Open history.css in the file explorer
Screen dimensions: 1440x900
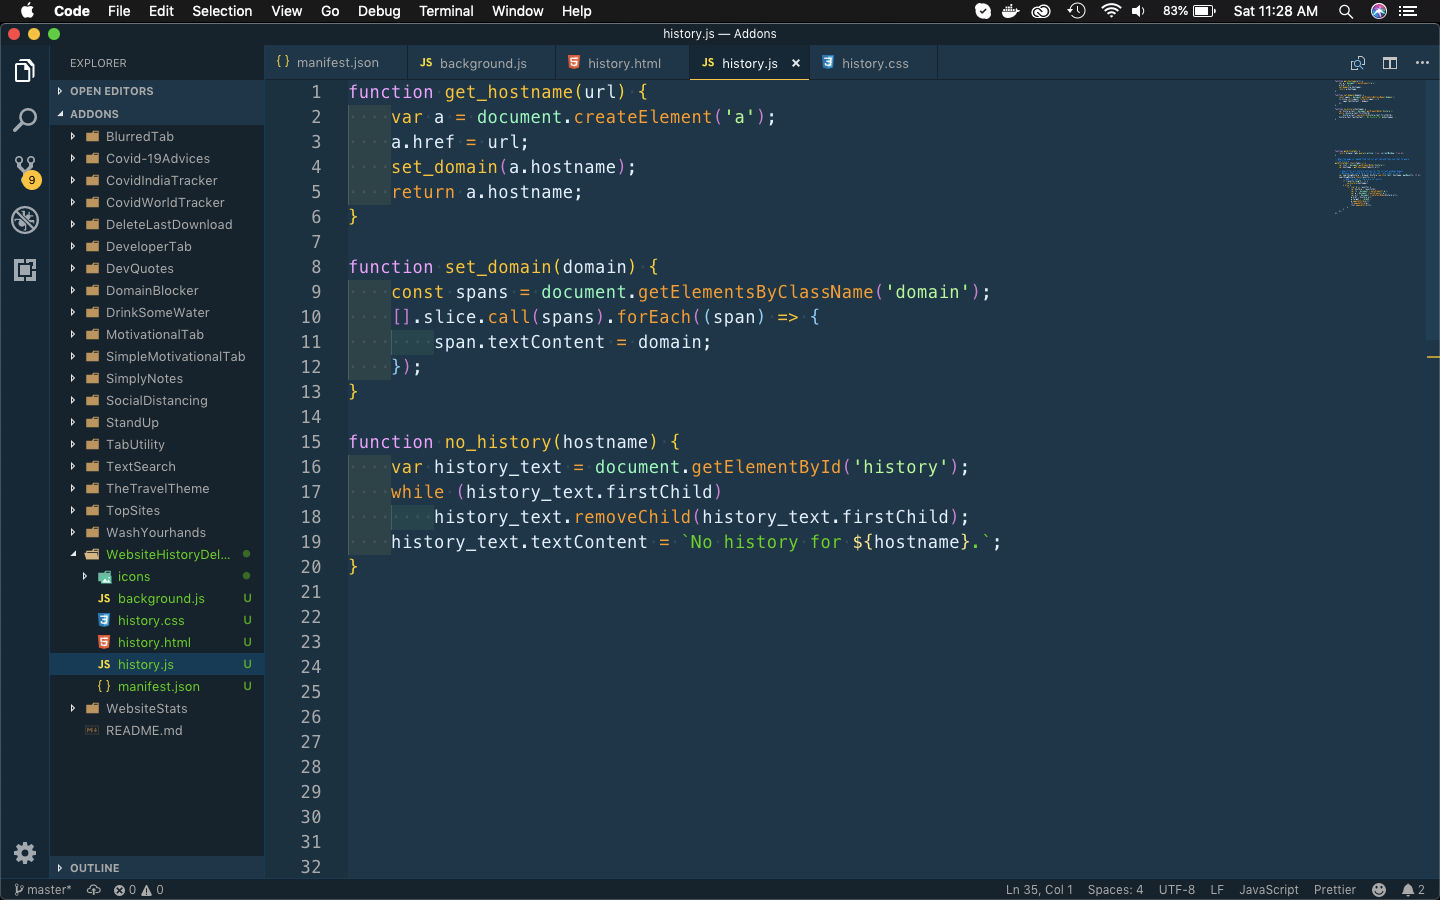tap(157, 620)
